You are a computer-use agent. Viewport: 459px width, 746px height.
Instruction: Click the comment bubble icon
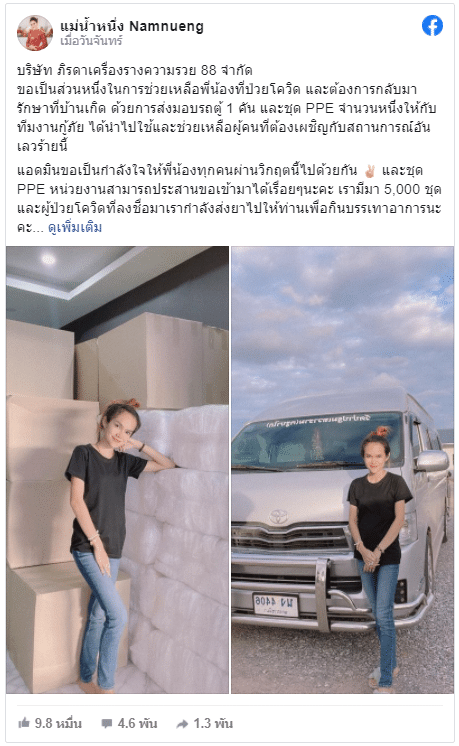[x=107, y=724]
